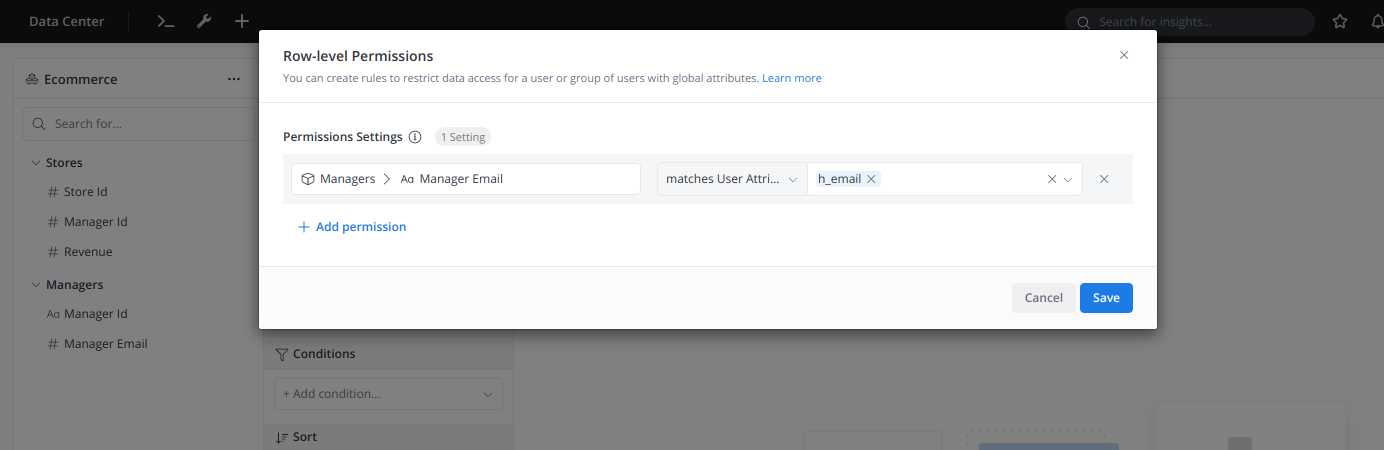
Task: Select Manager Email in the sidebar
Action: pos(97,344)
